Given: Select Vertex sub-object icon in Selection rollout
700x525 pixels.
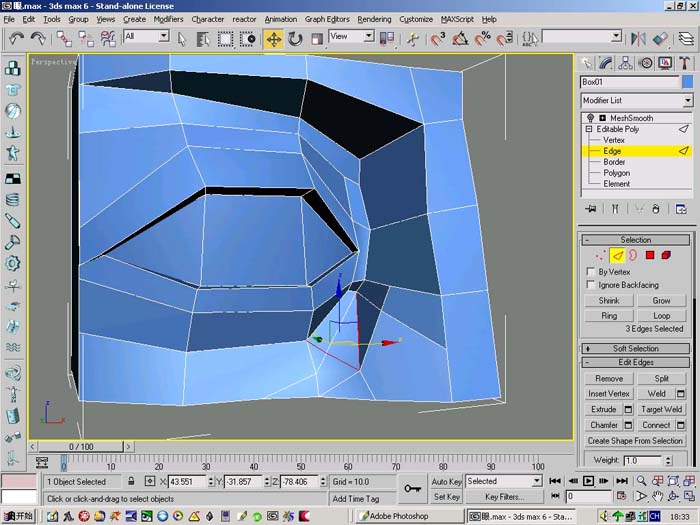Looking at the screenshot, I should coord(601,255).
